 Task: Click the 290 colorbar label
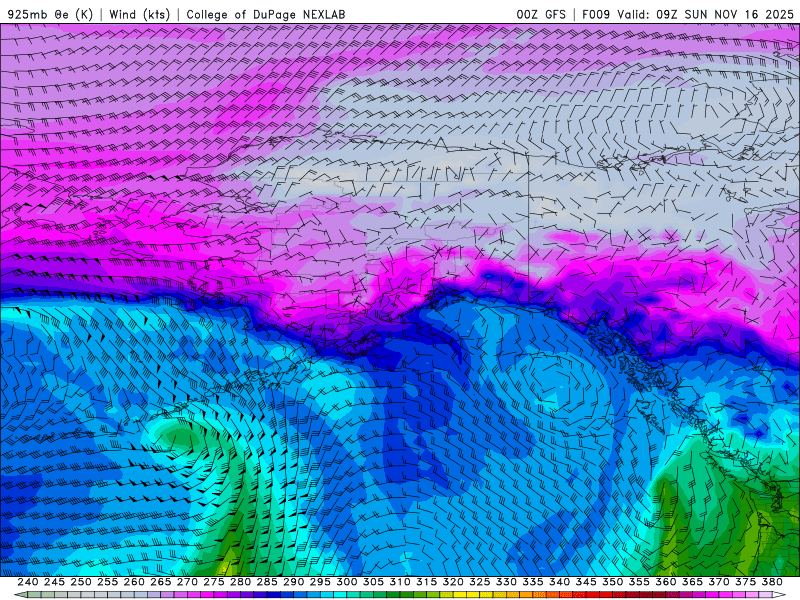coord(293,582)
